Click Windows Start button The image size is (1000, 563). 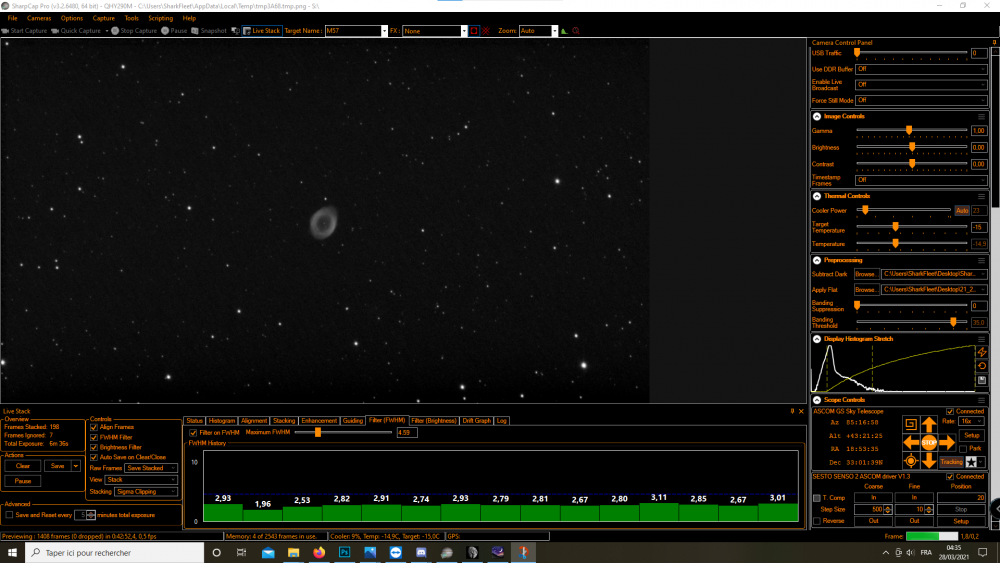click(x=12, y=553)
